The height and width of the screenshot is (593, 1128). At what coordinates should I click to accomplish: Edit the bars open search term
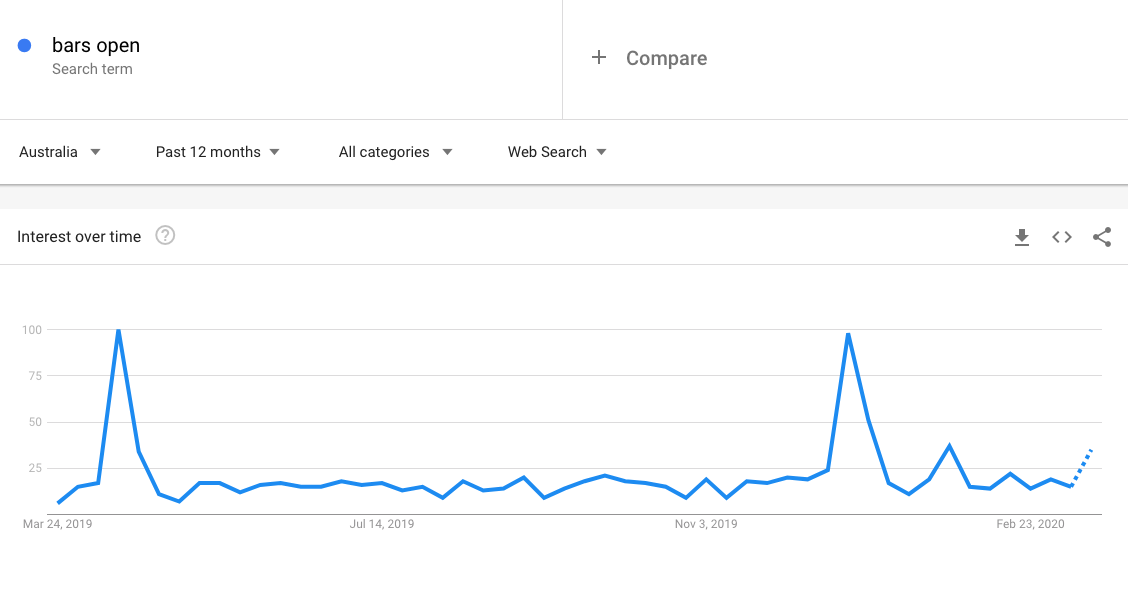(x=96, y=45)
